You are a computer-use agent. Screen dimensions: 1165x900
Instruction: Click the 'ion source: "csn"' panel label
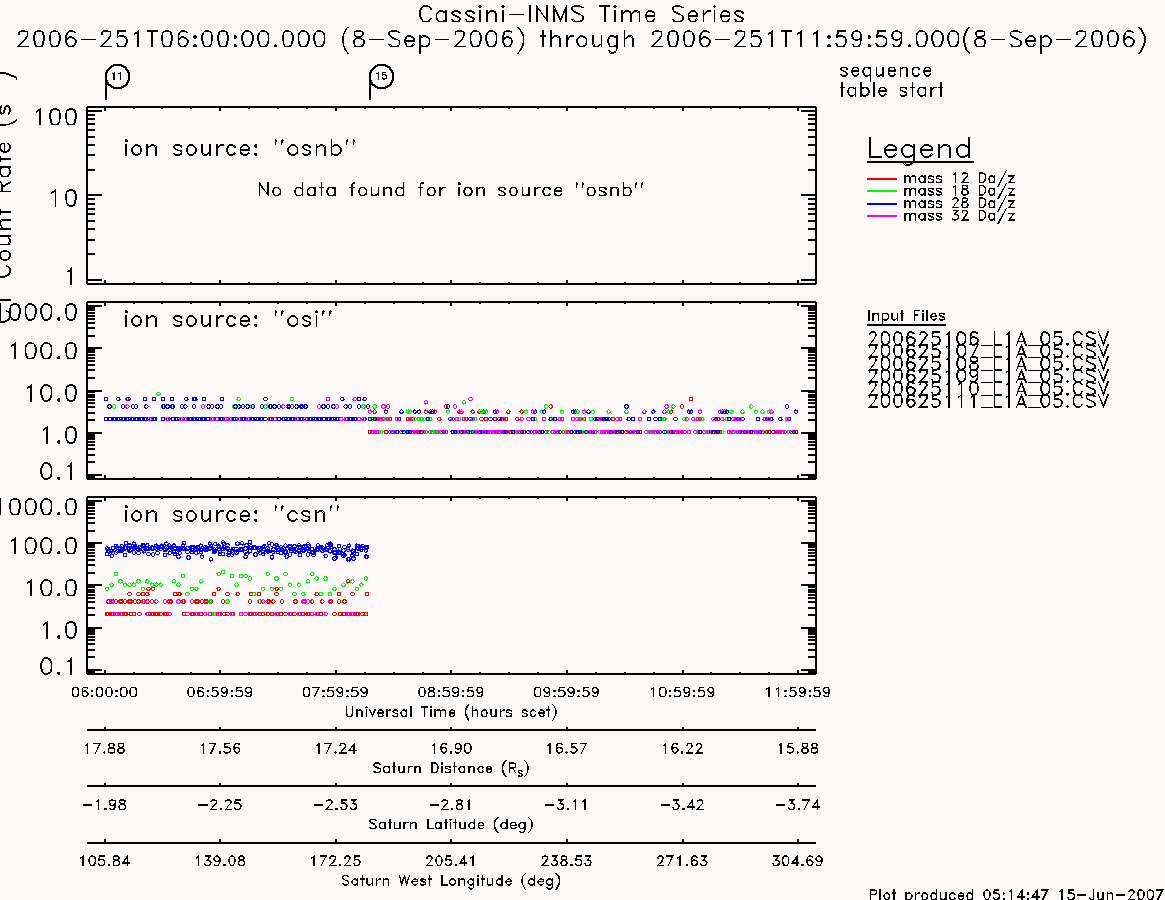pos(231,514)
